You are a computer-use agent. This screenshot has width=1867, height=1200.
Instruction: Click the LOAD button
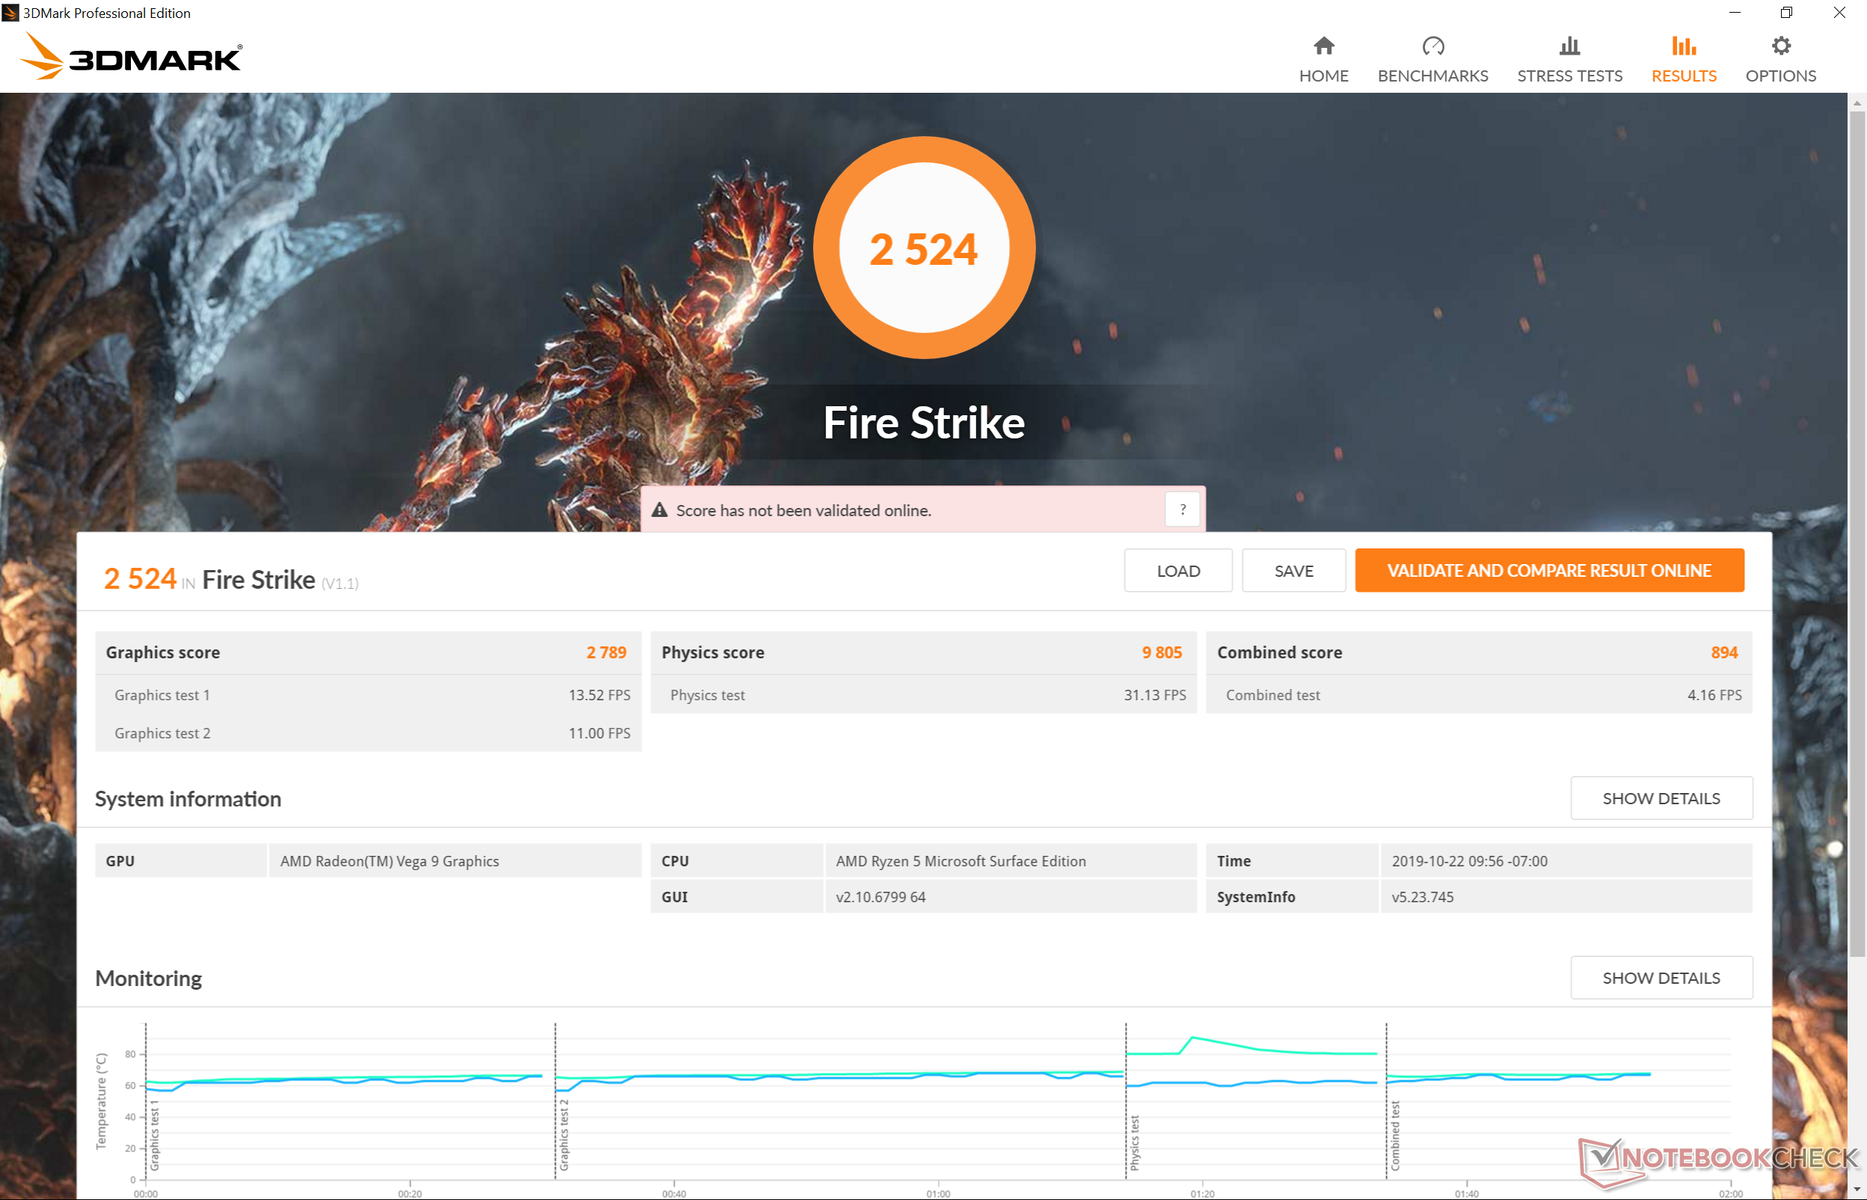[1178, 571]
